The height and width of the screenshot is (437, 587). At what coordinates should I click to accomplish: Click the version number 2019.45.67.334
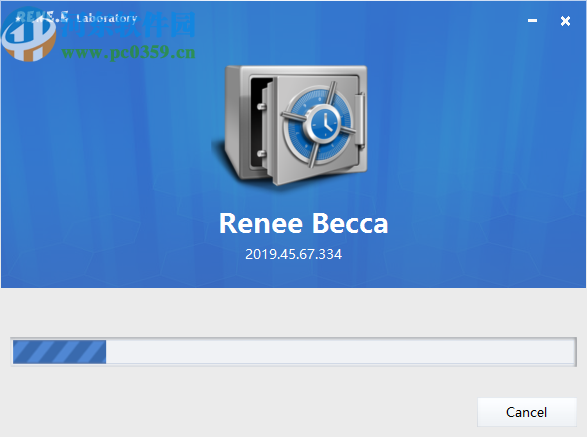294,254
